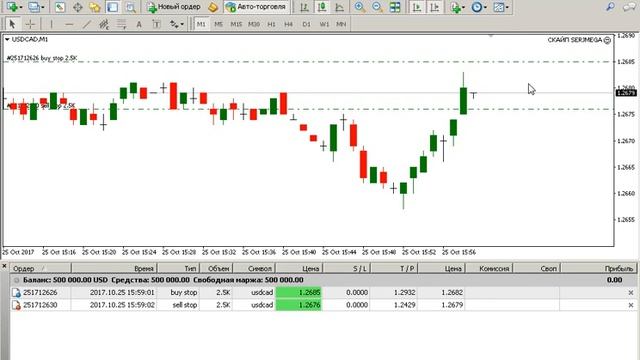Open the Navigator folder-star icon
This screenshot has width=640, height=360.
[95, 7]
